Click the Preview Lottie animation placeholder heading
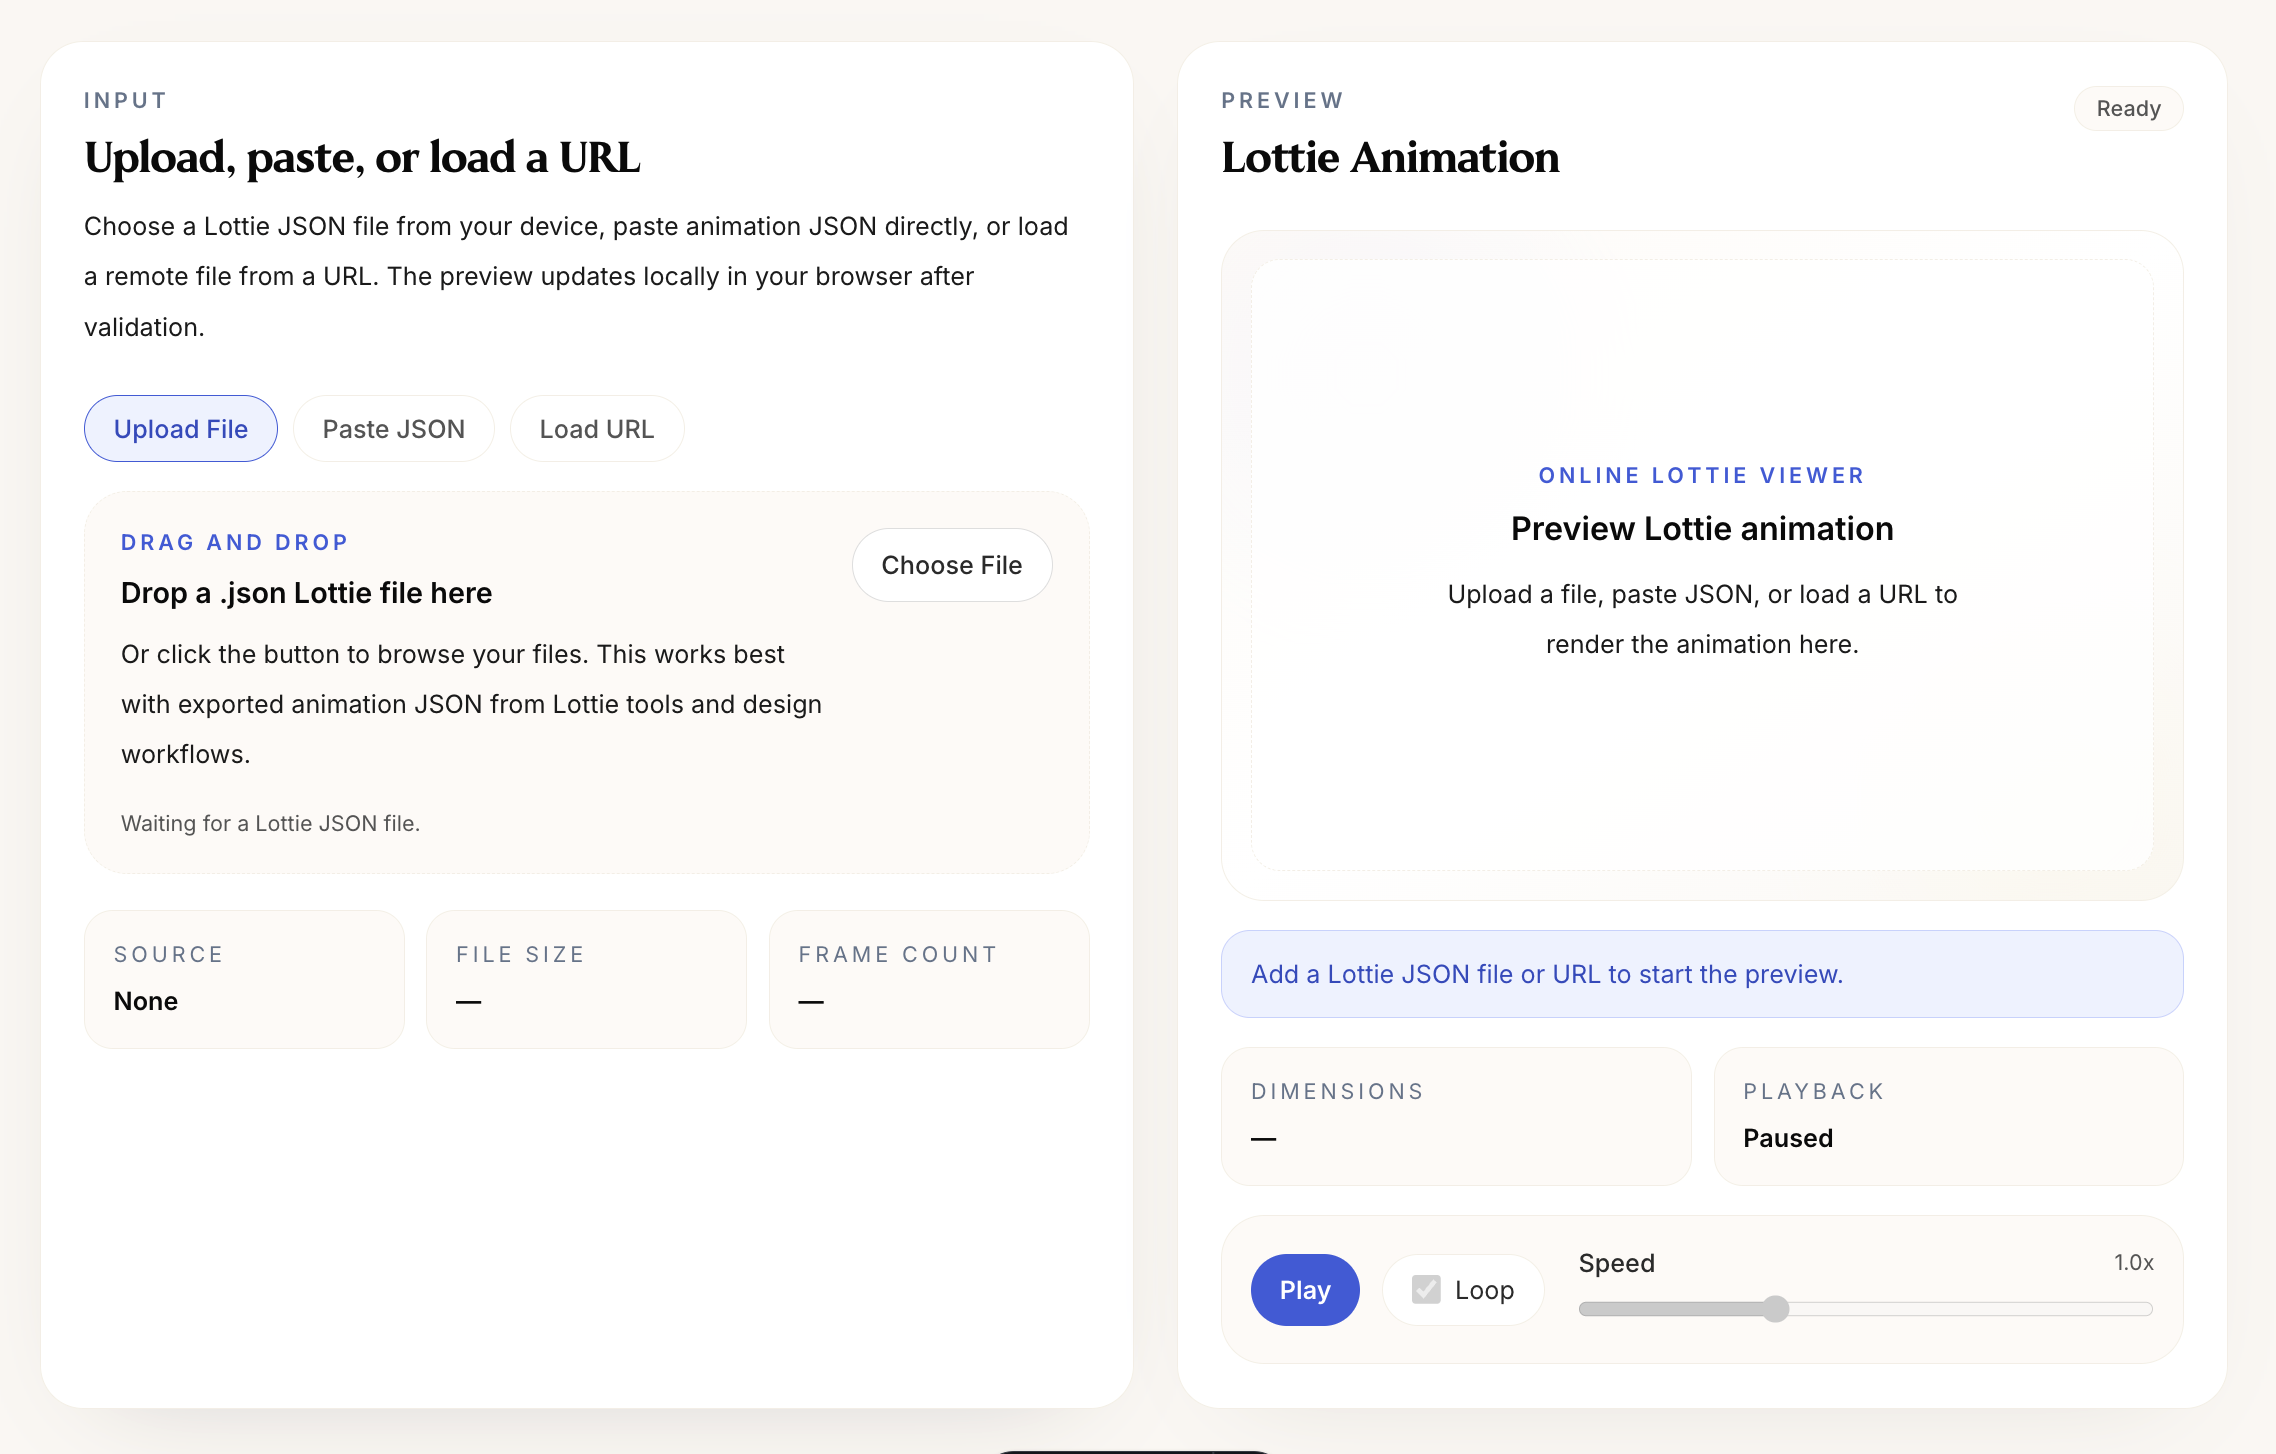Image resolution: width=2276 pixels, height=1454 pixels. [x=1702, y=528]
